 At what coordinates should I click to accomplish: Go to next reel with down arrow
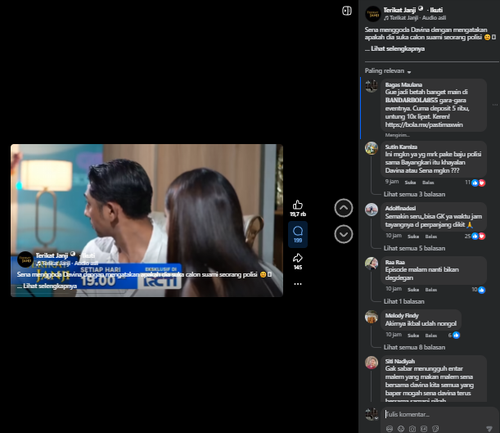(343, 234)
